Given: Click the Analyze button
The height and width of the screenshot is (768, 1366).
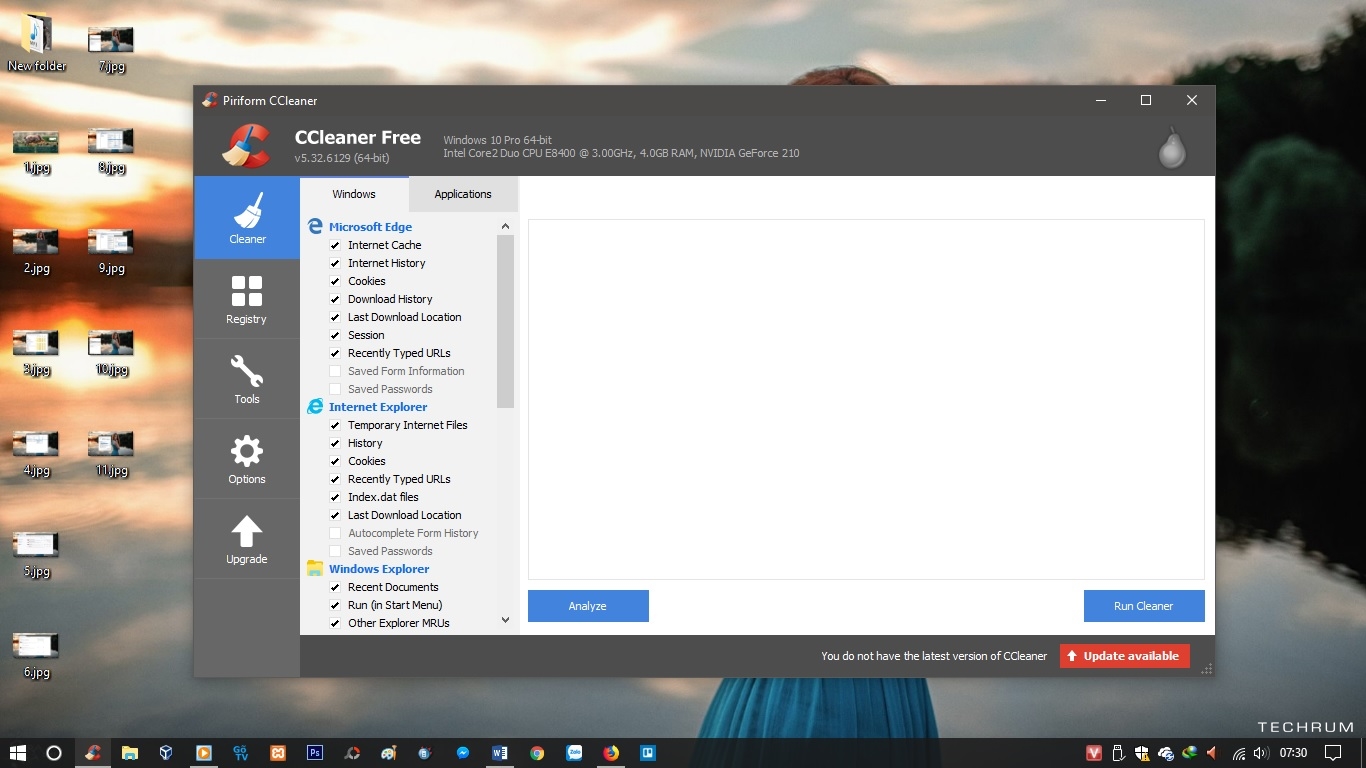Looking at the screenshot, I should 588,606.
